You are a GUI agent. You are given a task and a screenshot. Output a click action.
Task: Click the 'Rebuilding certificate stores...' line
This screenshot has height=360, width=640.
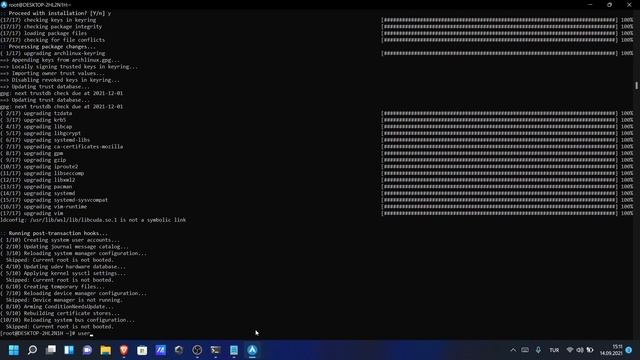click(60, 313)
